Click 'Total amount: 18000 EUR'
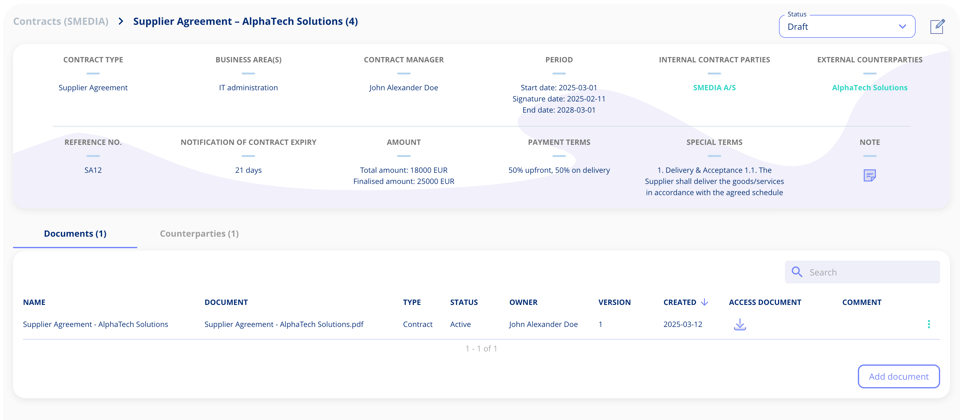Viewport: 960px width, 420px height. click(403, 170)
